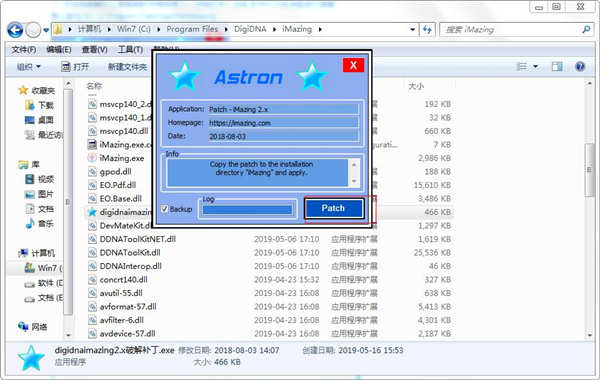The image size is (600, 380).
Task: Toggle the Backup checkbox
Action: pyautogui.click(x=165, y=209)
